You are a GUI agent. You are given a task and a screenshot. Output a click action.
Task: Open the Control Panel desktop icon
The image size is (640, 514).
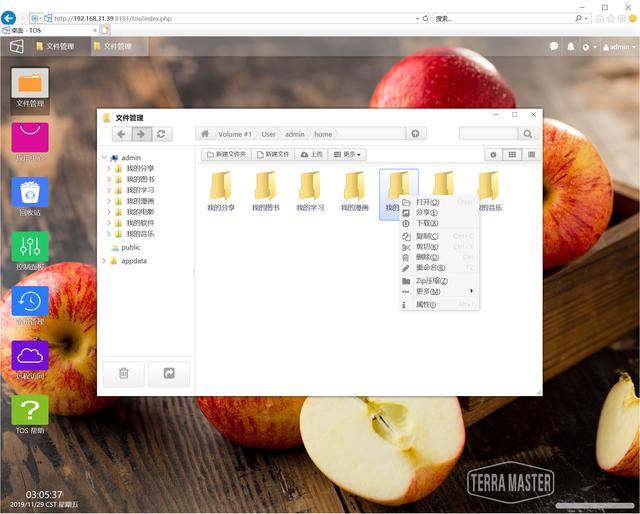click(x=30, y=248)
